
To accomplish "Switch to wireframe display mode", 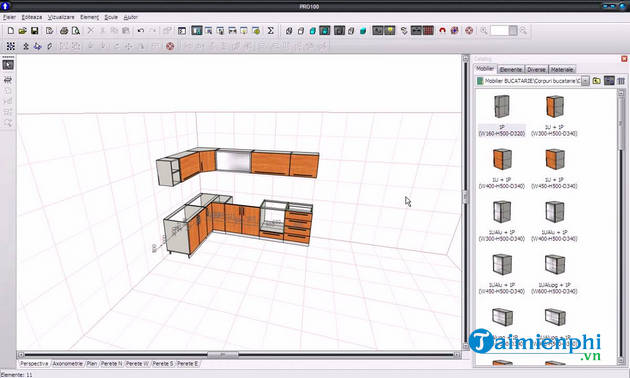I will point(289,31).
